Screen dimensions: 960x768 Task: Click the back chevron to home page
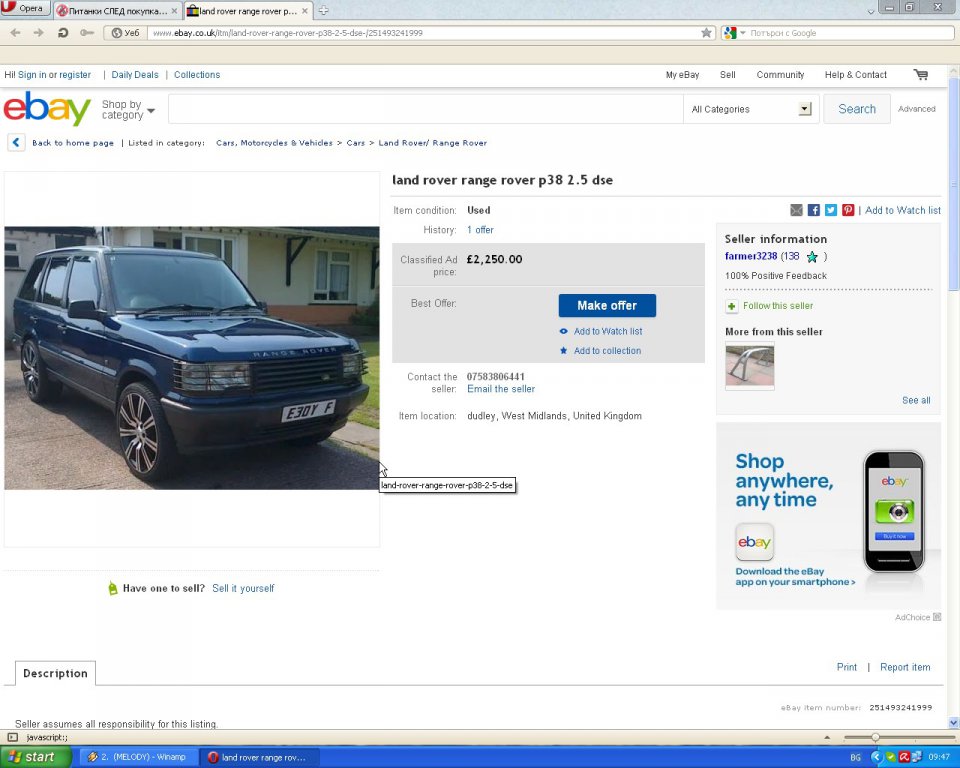pos(16,143)
